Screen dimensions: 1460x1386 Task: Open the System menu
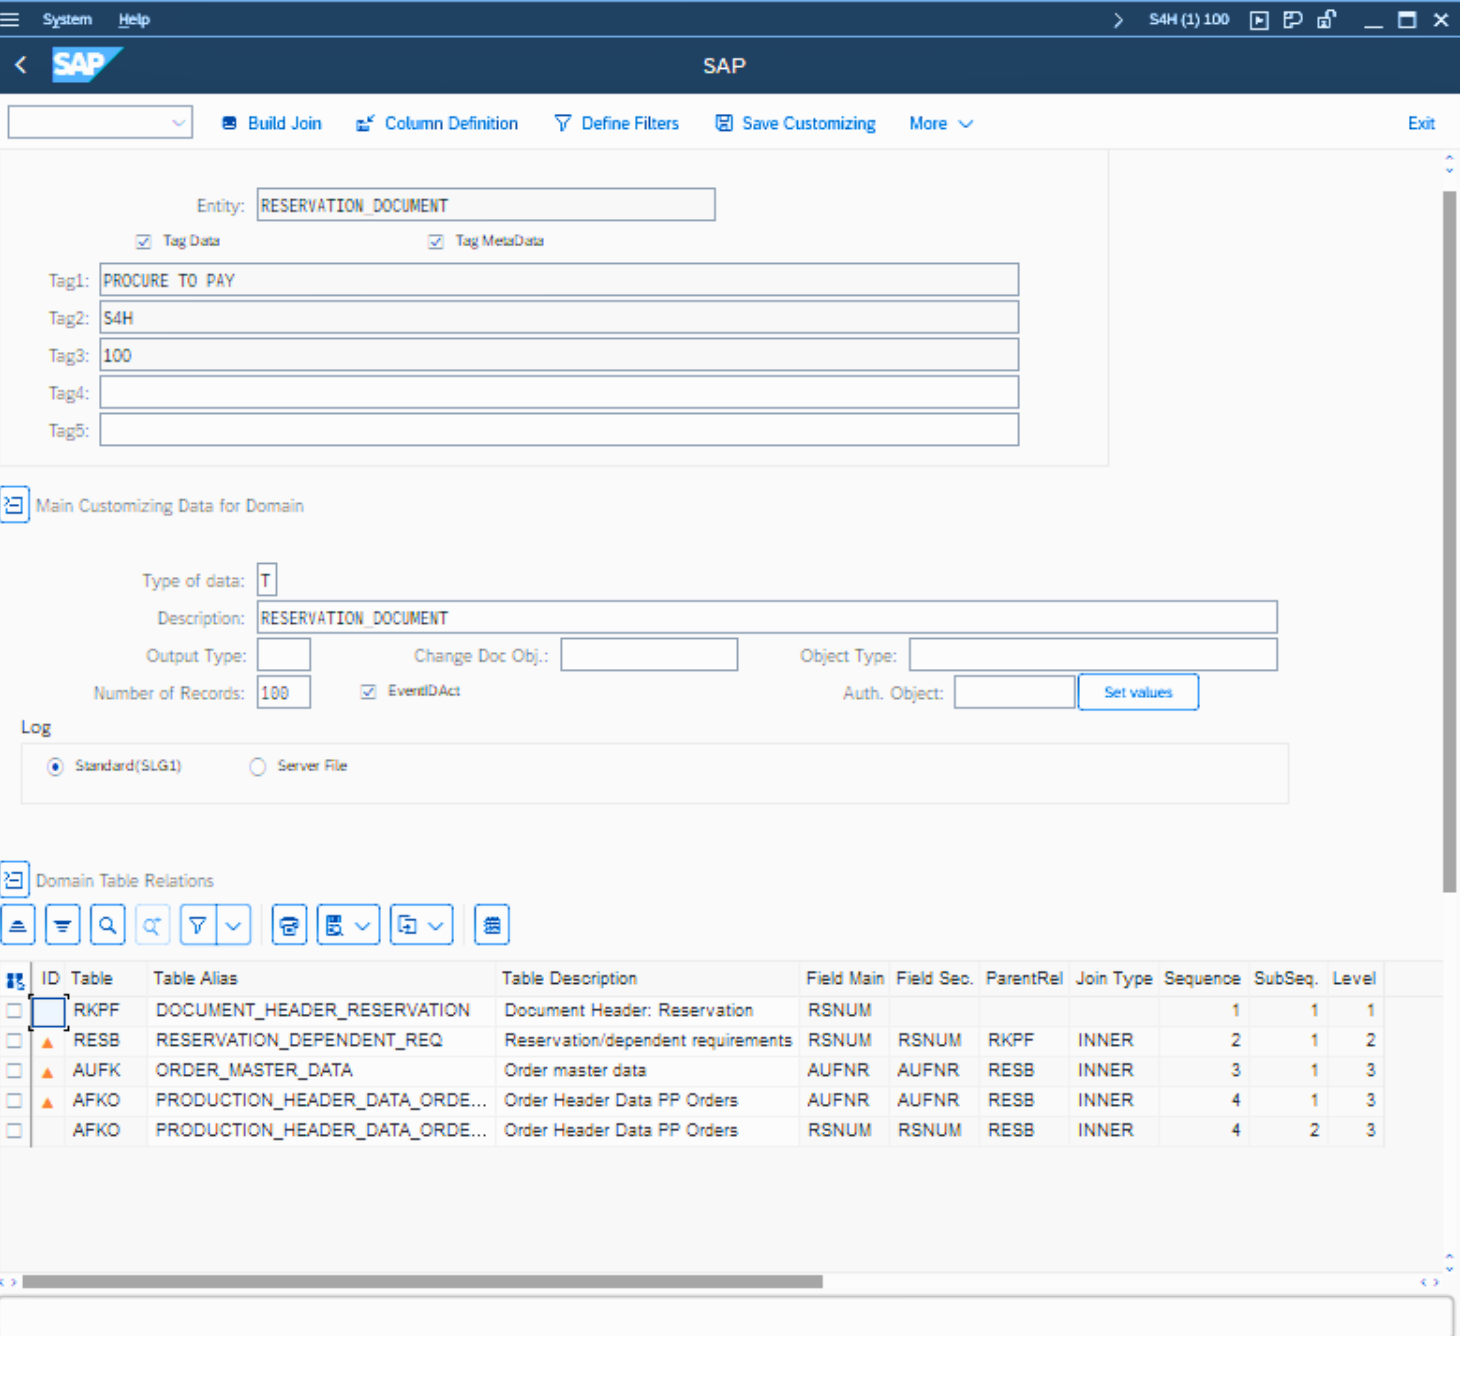pos(67,19)
